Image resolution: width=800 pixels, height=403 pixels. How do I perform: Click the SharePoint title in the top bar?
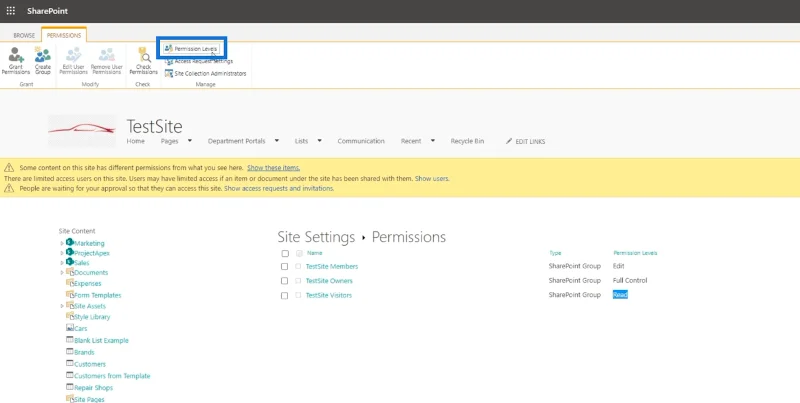[x=47, y=11]
